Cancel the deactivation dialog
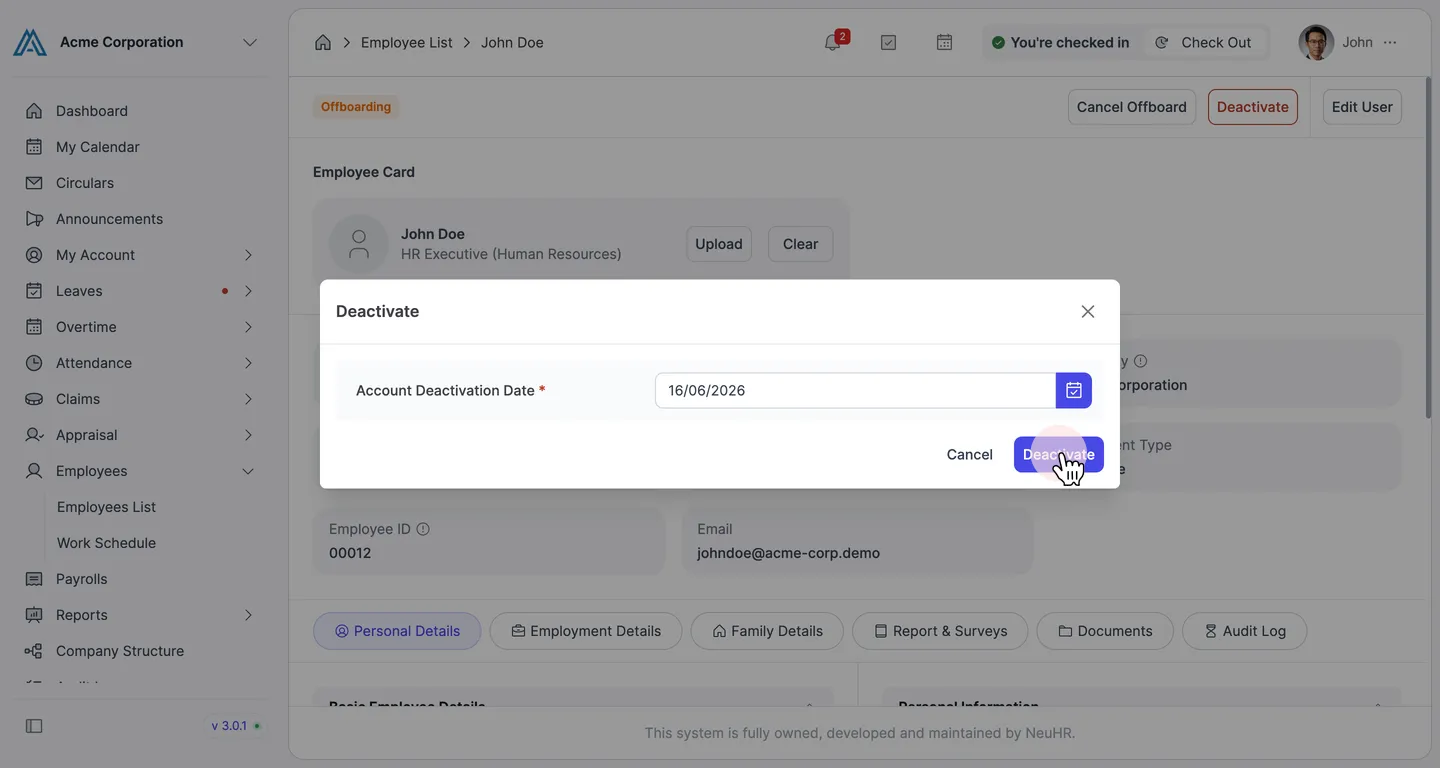Viewport: 1440px width, 768px height. 970,455
